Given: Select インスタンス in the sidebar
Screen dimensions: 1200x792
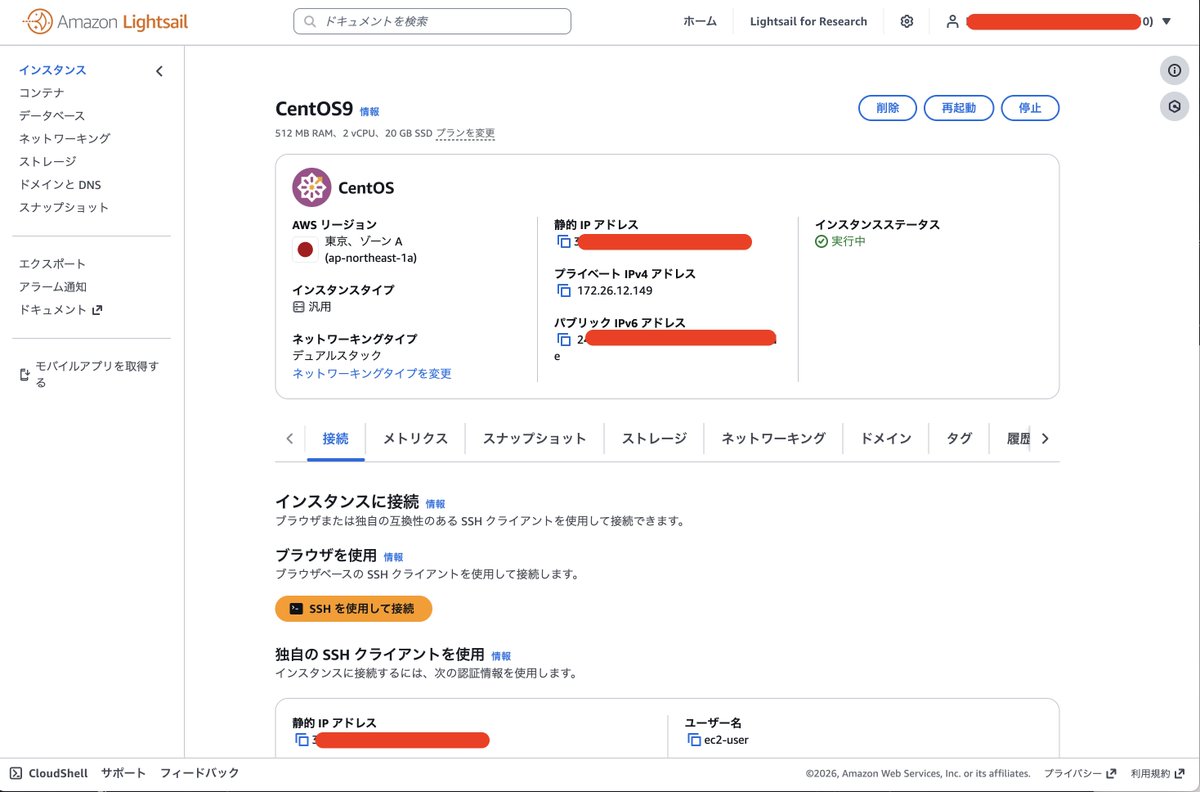Looking at the screenshot, I should [x=52, y=70].
